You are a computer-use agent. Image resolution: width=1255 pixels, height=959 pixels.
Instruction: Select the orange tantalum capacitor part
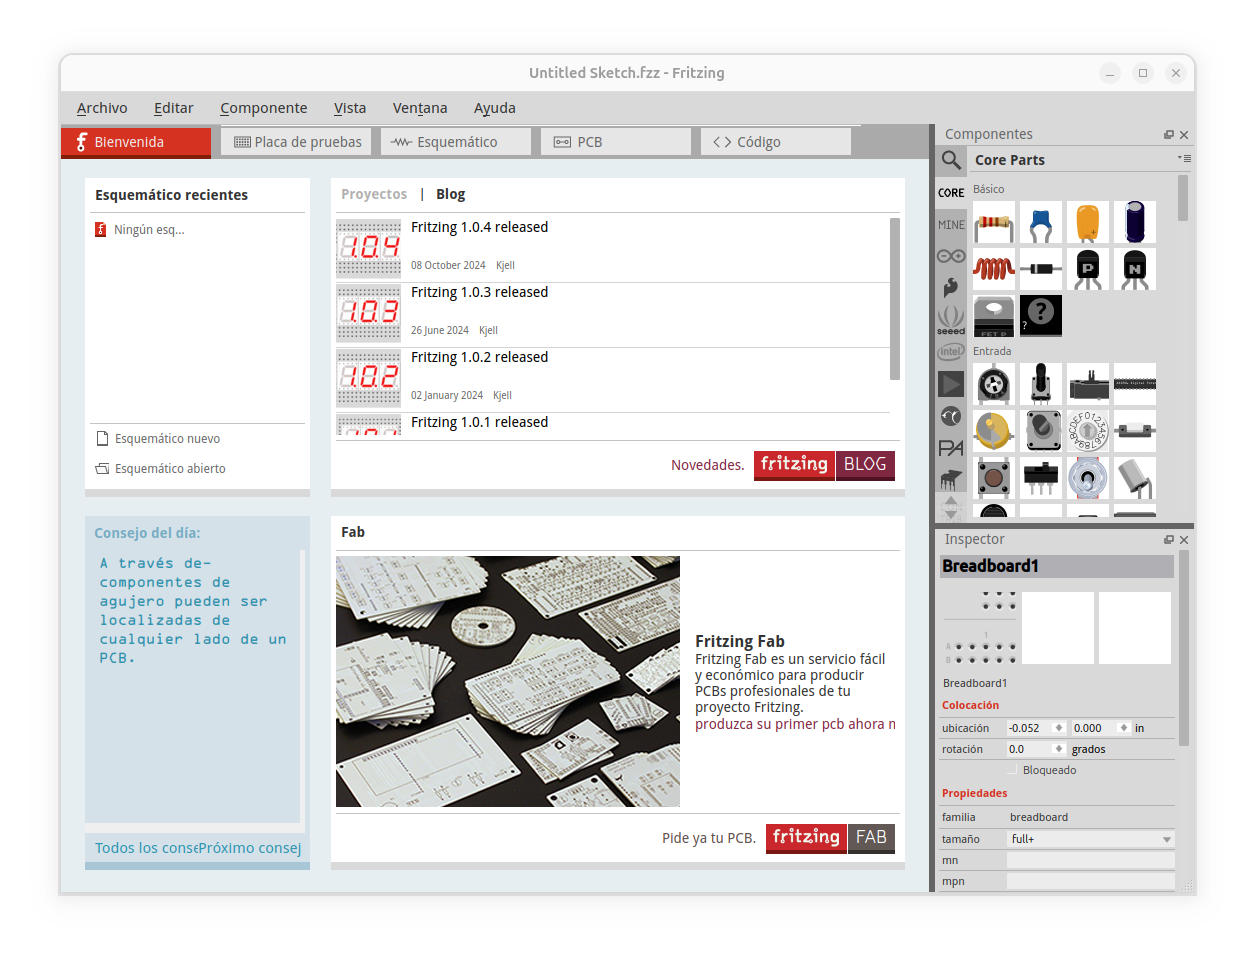tap(1088, 222)
